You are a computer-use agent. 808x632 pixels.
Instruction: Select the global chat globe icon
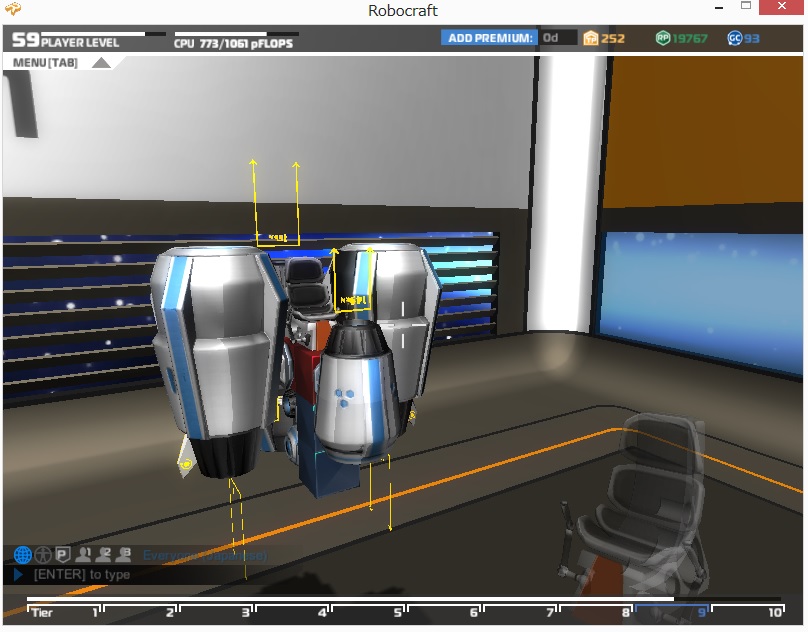(23, 555)
